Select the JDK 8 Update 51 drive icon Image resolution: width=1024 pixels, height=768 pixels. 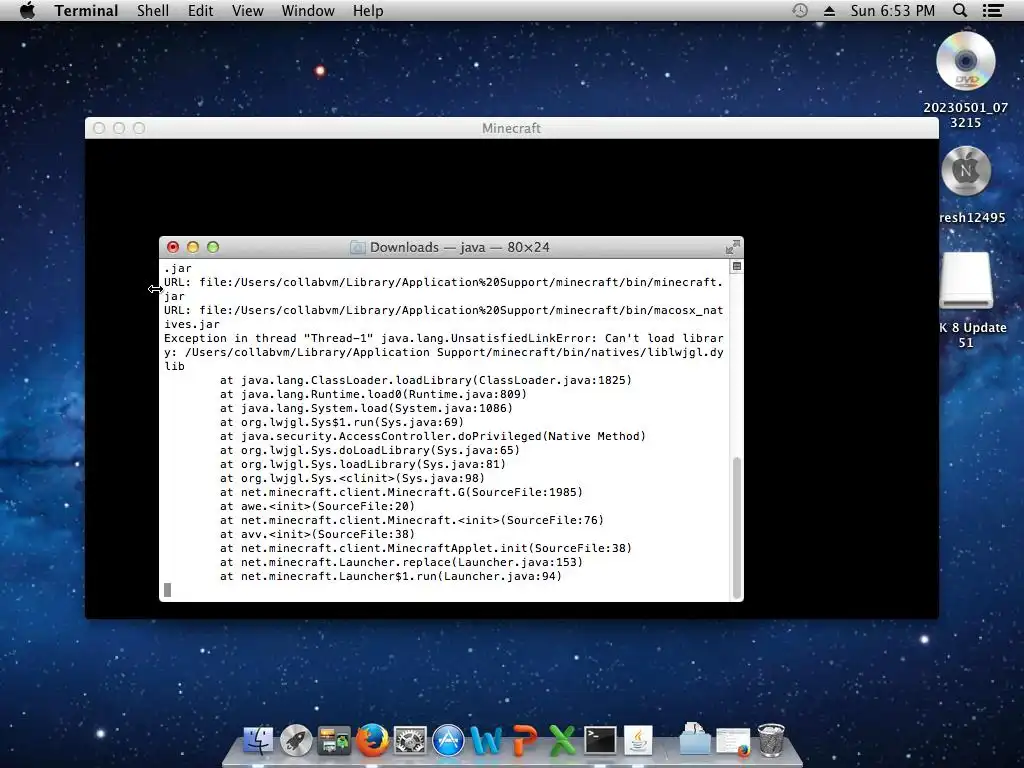966,281
